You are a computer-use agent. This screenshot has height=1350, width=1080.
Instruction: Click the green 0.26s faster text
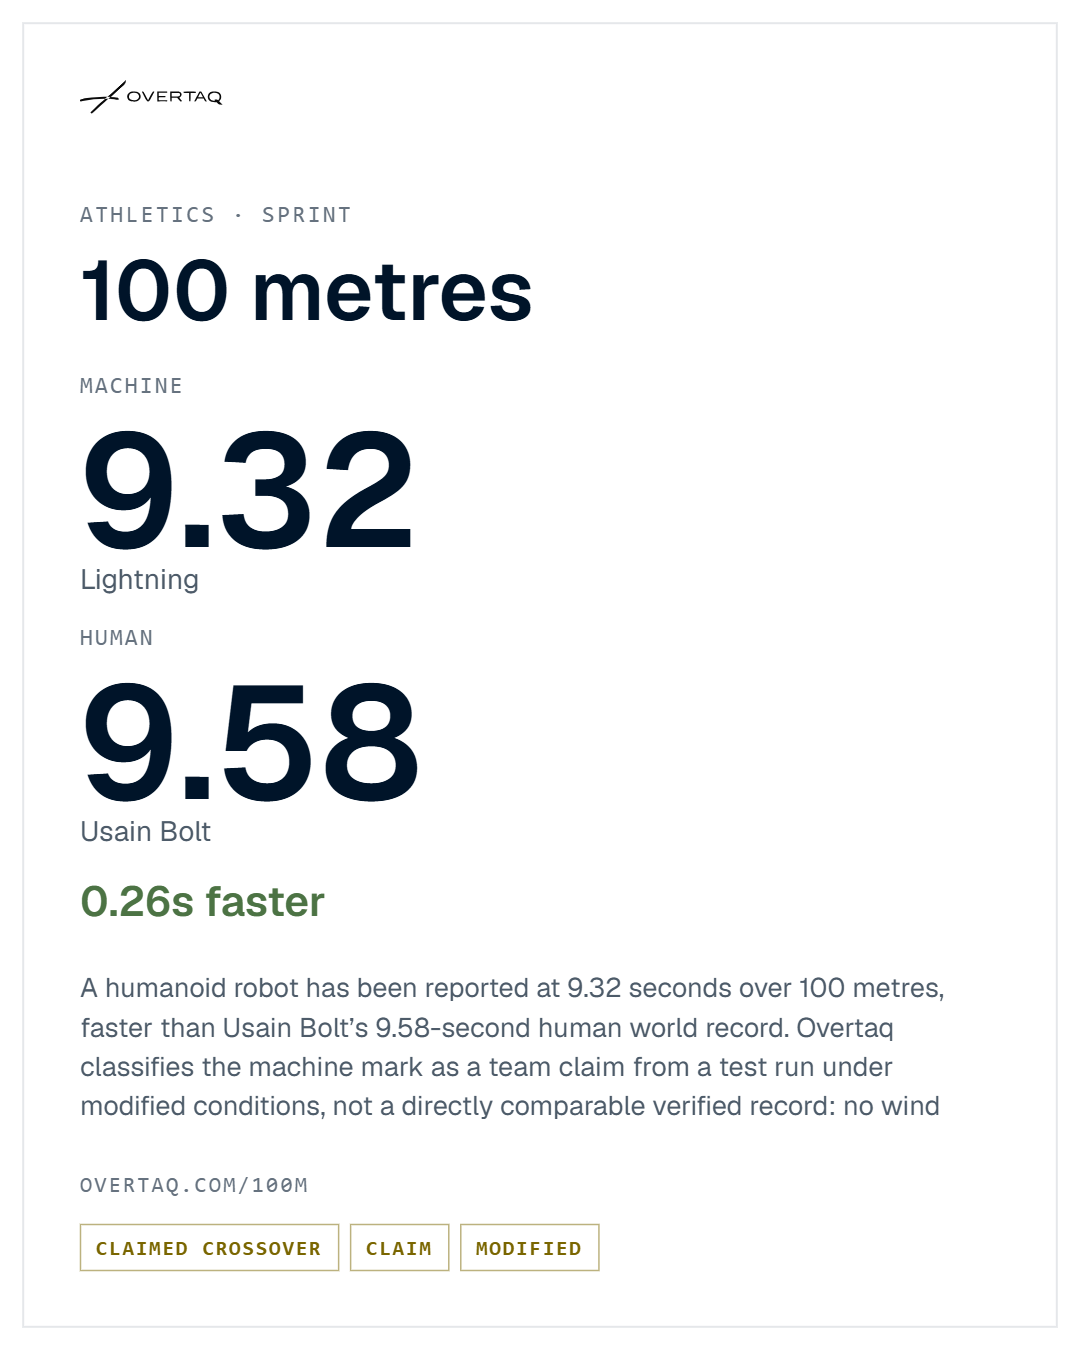[202, 902]
